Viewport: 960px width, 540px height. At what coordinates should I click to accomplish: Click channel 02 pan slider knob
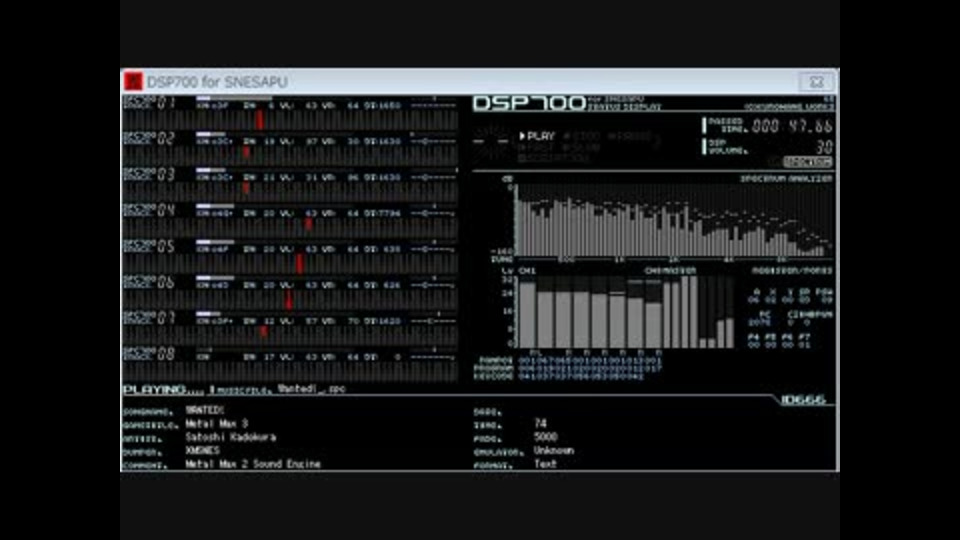coord(424,141)
